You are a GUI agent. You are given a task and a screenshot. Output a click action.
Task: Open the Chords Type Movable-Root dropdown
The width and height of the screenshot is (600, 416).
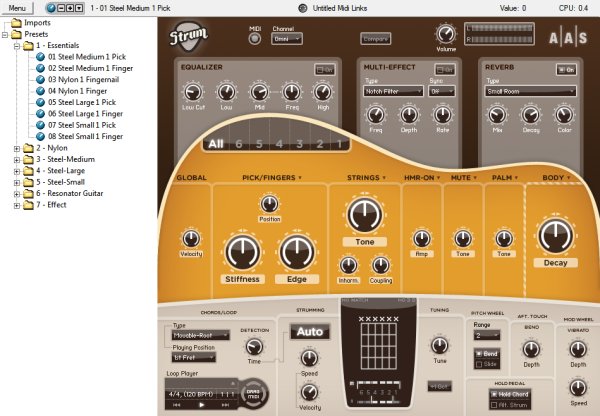(201, 335)
